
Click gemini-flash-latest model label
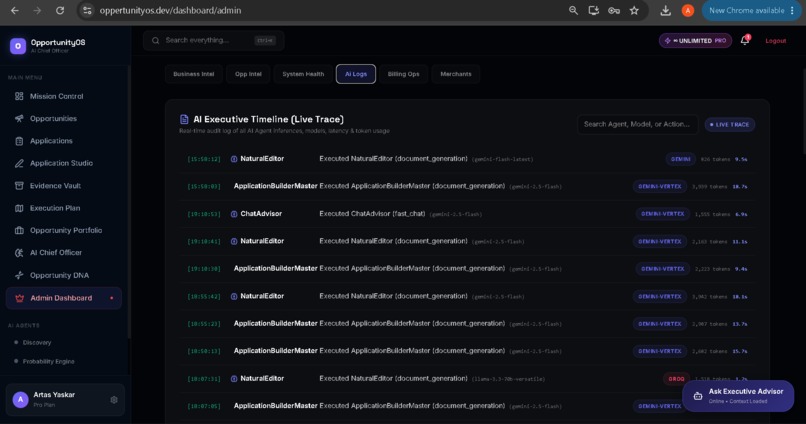[x=503, y=159]
